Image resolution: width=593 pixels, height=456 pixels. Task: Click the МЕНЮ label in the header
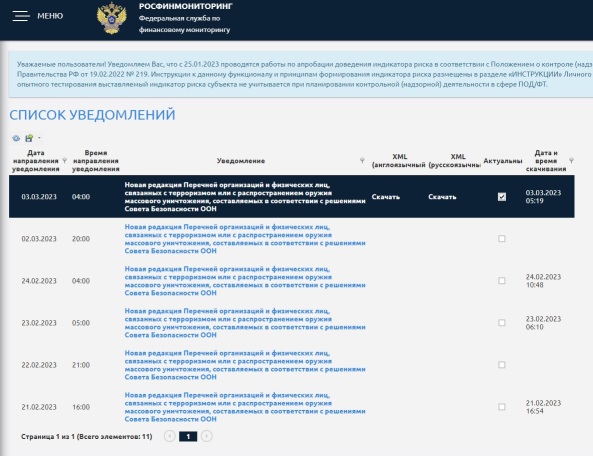click(50, 16)
